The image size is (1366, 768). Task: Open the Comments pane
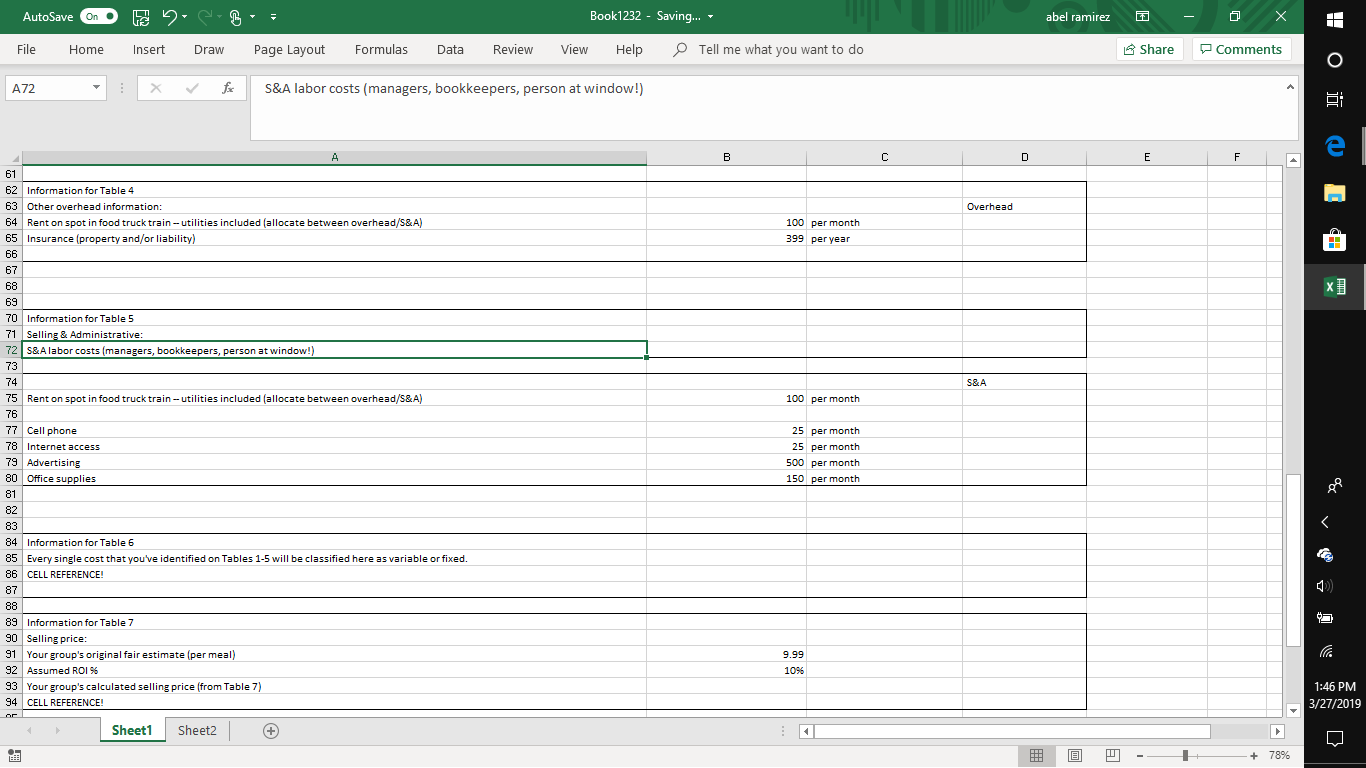[x=1241, y=49]
